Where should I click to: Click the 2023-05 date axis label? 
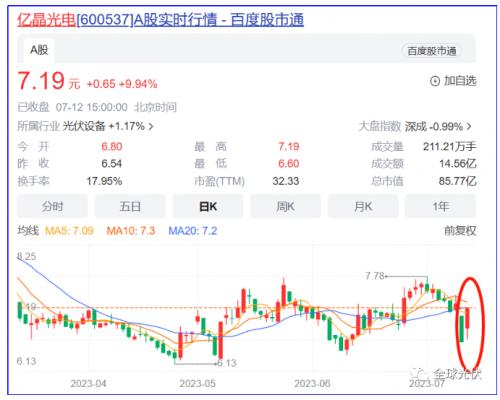point(198,384)
